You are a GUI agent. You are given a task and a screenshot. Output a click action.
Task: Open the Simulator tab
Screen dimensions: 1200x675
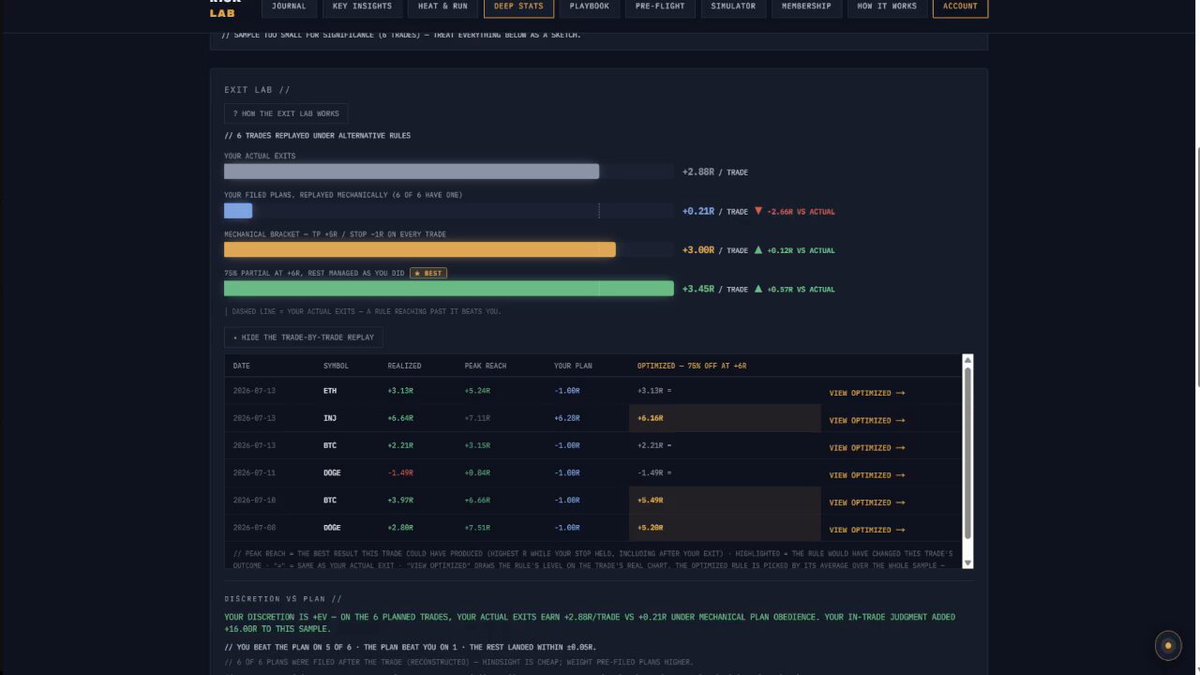click(x=734, y=7)
